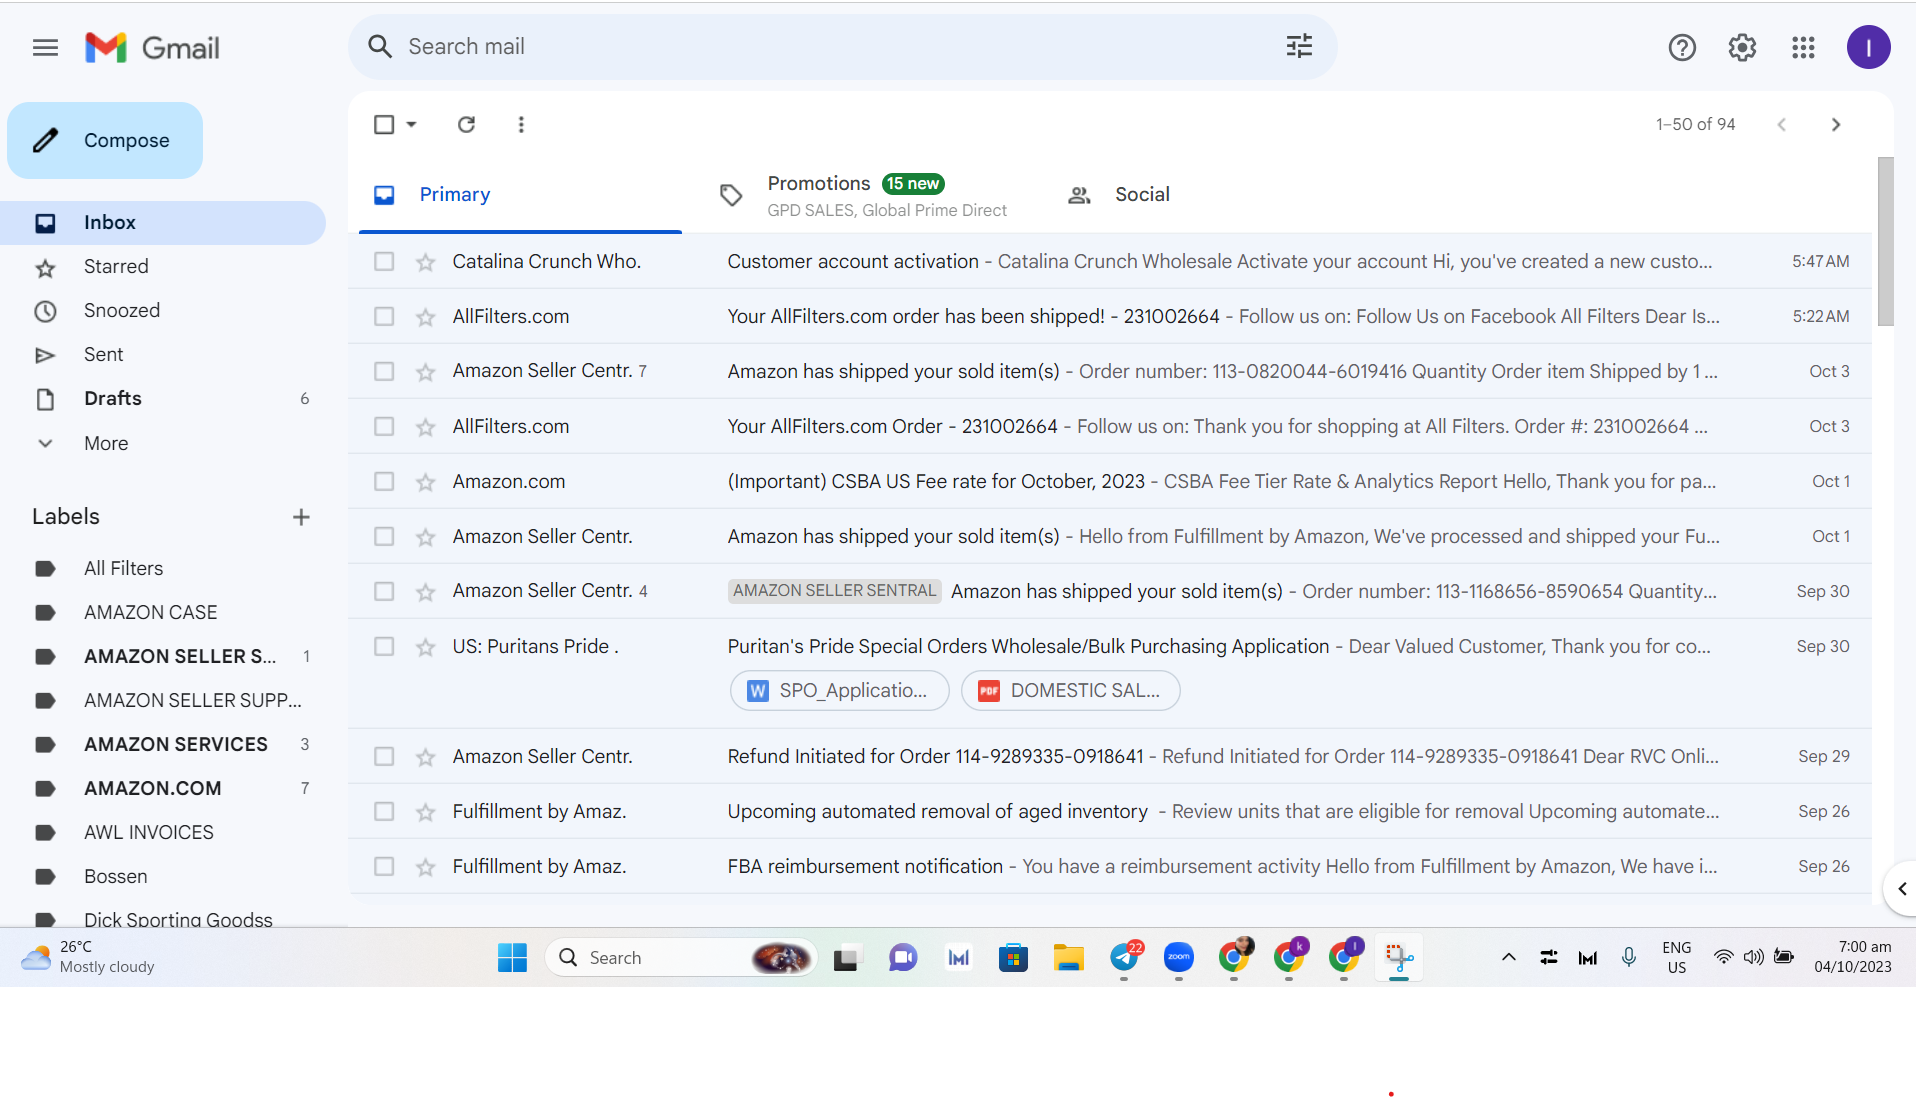Star the Amazon.com CSBA fee email

[x=426, y=482]
